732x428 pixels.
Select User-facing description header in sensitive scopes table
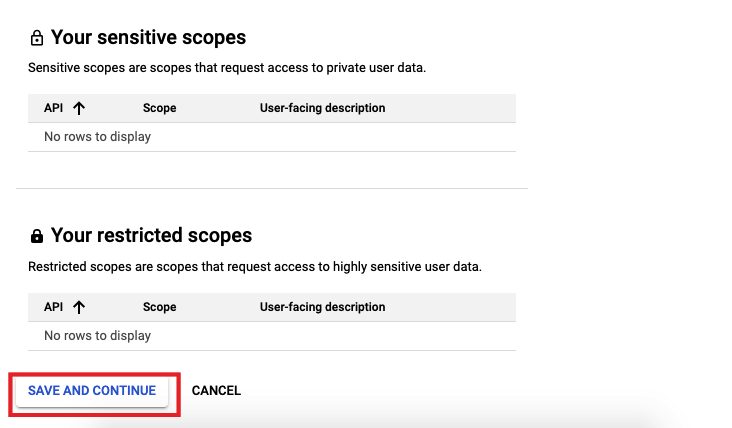click(x=322, y=108)
